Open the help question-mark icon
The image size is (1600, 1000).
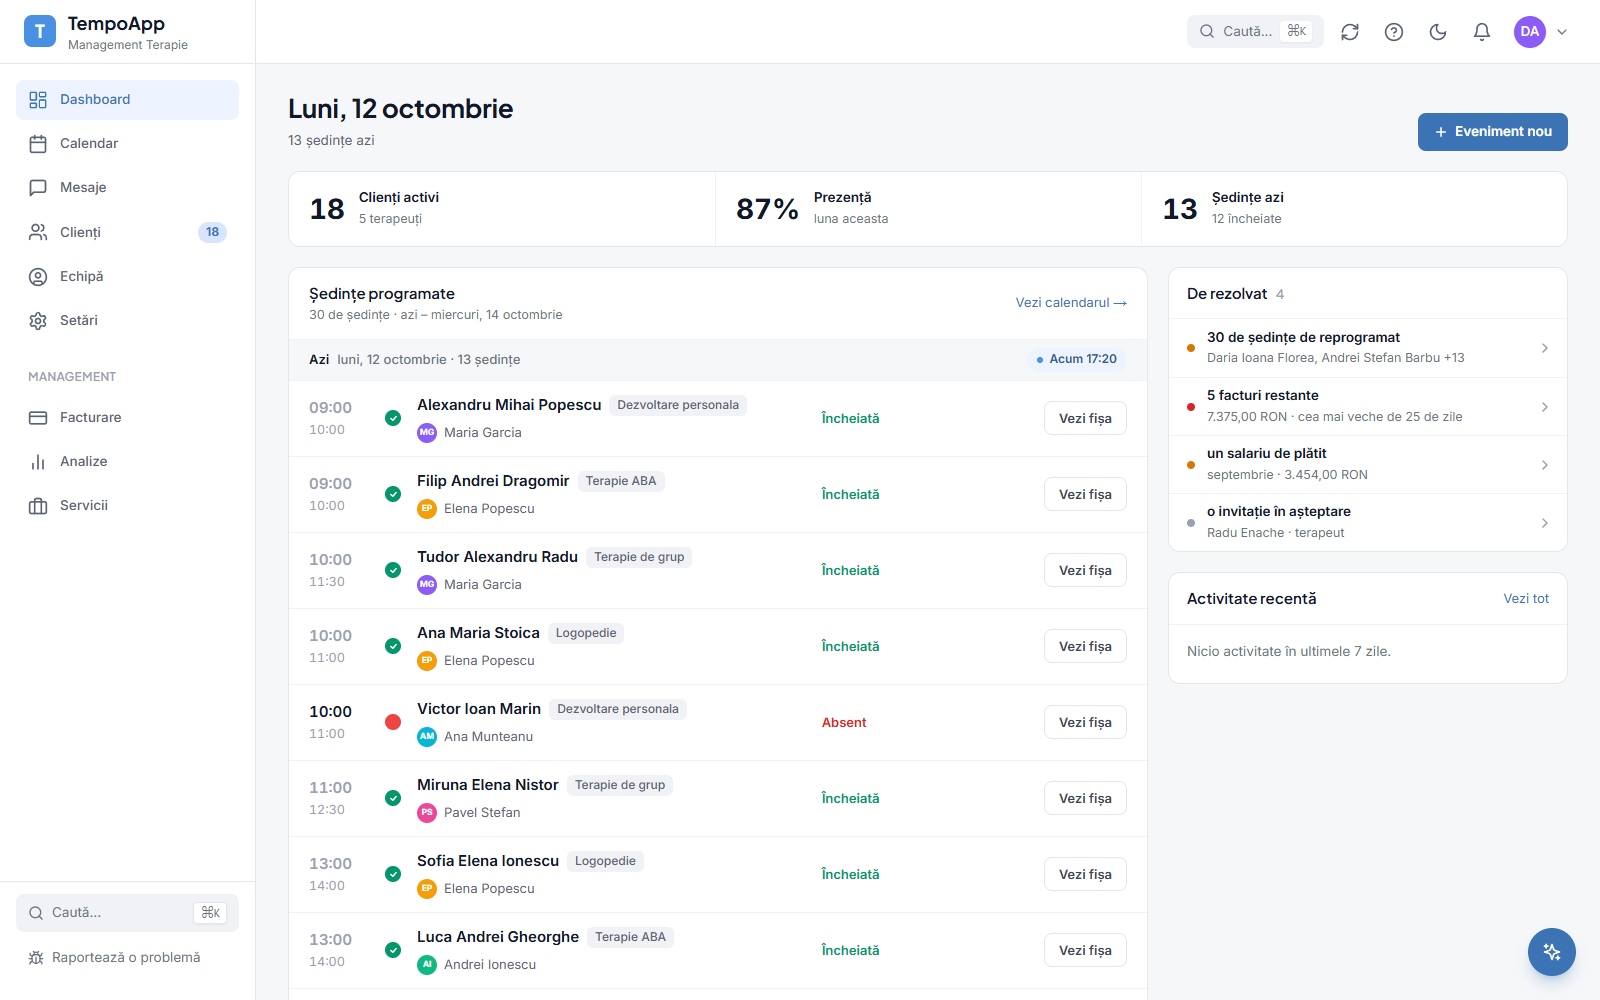coord(1394,32)
